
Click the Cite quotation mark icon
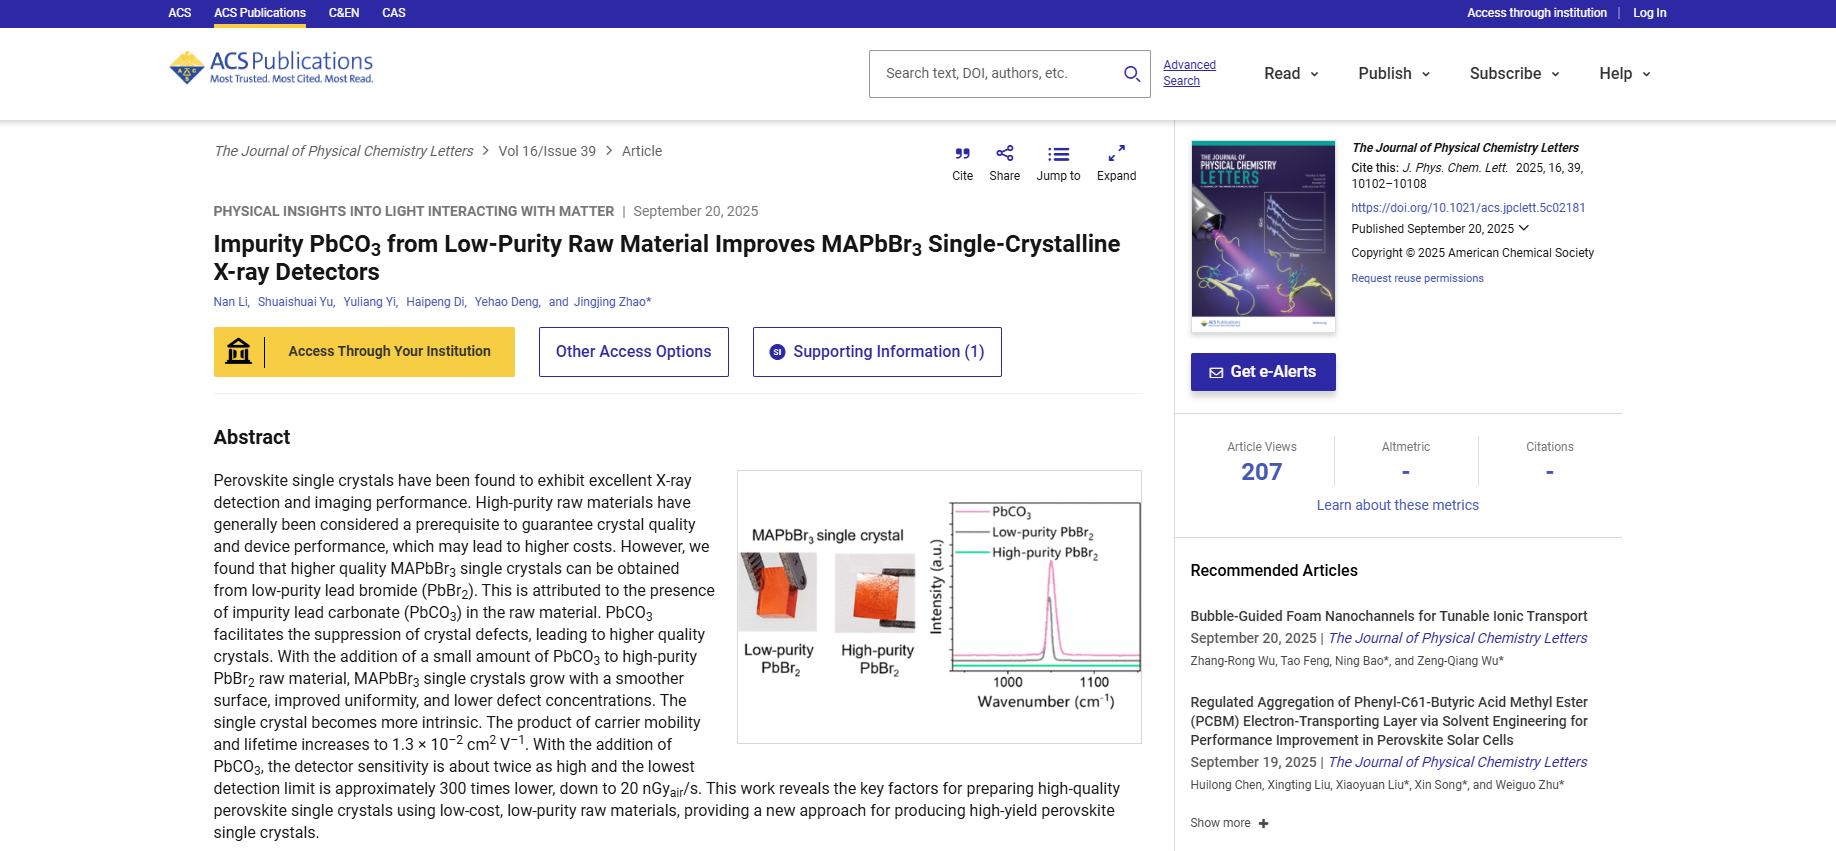962,154
